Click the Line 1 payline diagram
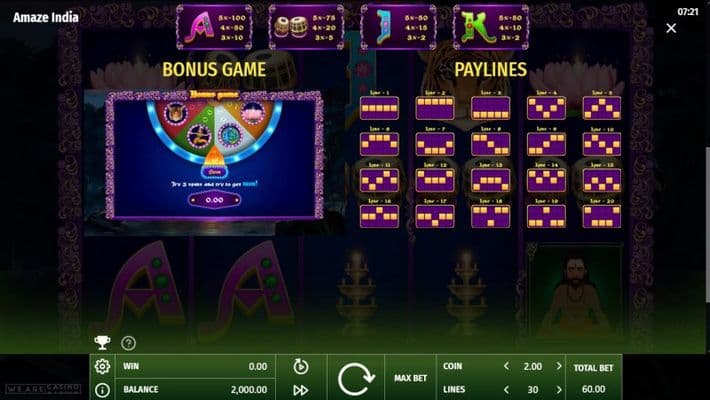The width and height of the screenshot is (710, 400). 379,108
